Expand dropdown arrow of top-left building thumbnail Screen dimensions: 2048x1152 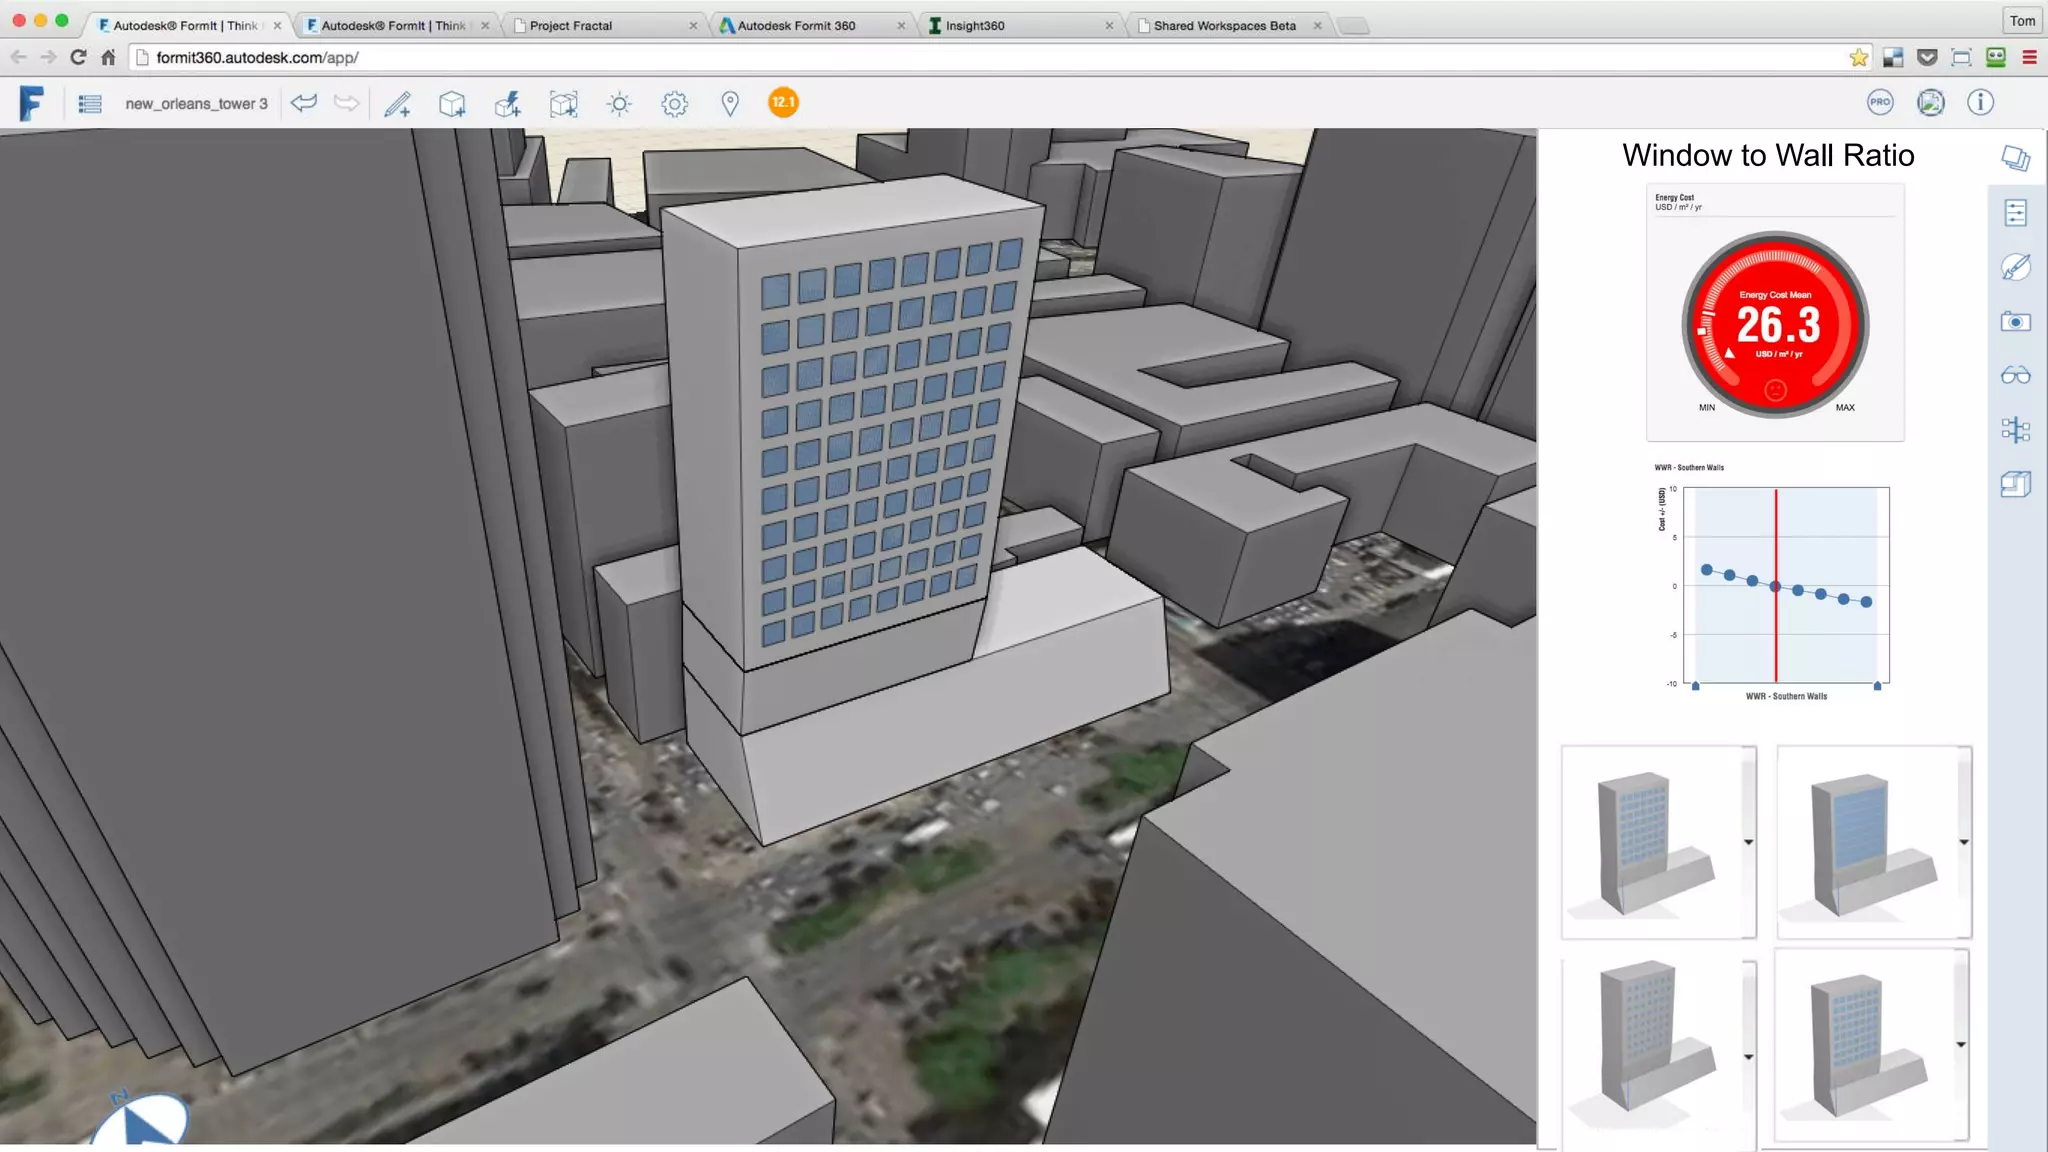coord(1748,842)
